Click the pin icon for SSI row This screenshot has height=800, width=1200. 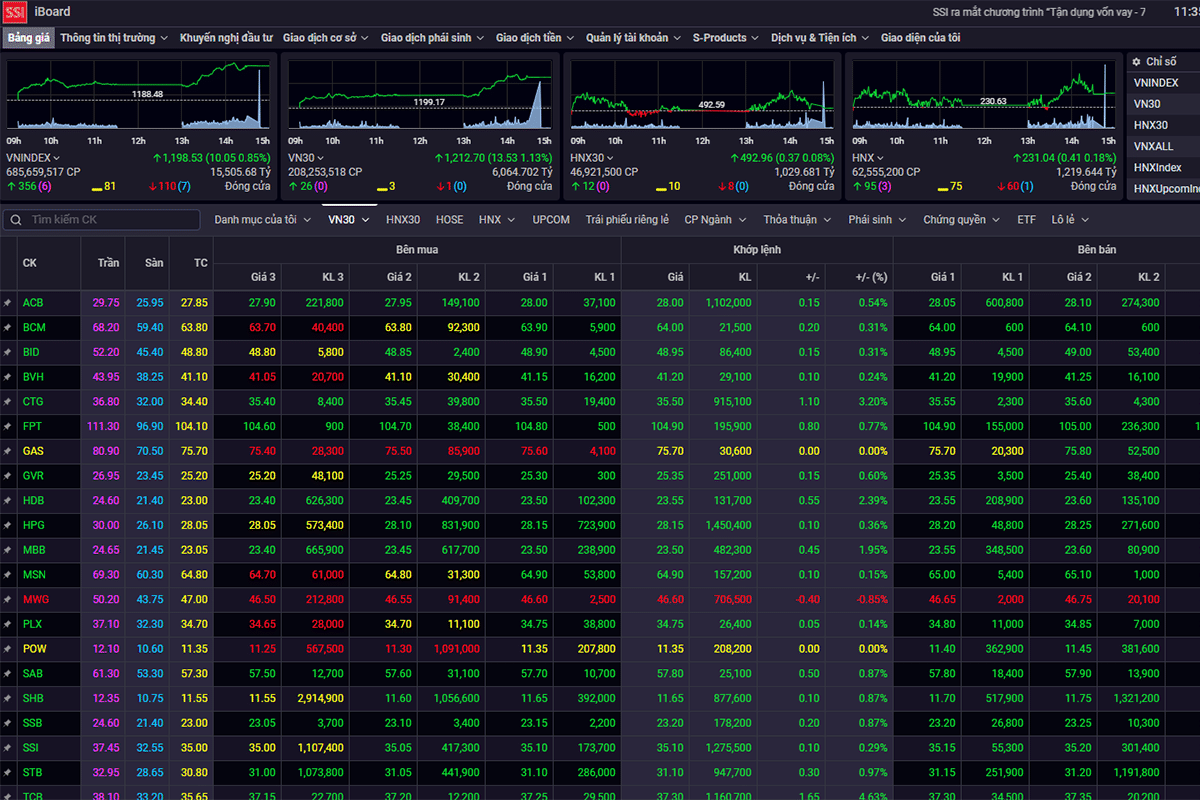pyautogui.click(x=8, y=747)
